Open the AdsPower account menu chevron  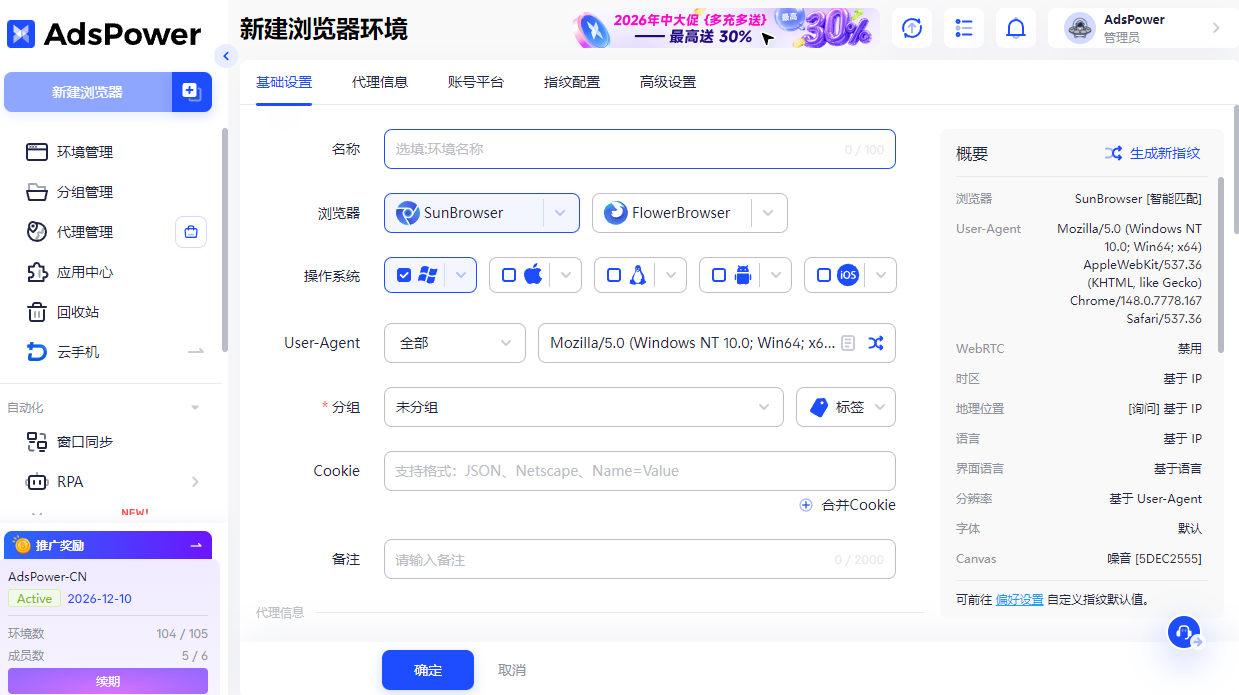coord(1216,28)
